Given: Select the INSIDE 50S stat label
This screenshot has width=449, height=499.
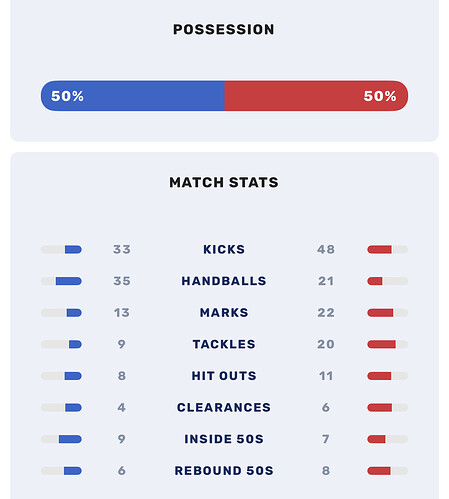Looking at the screenshot, I should pos(224,439).
